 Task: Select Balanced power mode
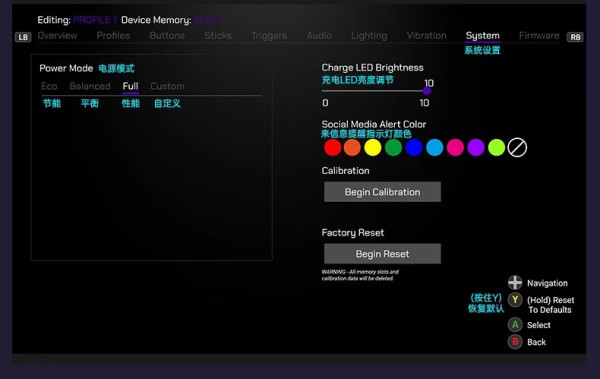click(90, 86)
